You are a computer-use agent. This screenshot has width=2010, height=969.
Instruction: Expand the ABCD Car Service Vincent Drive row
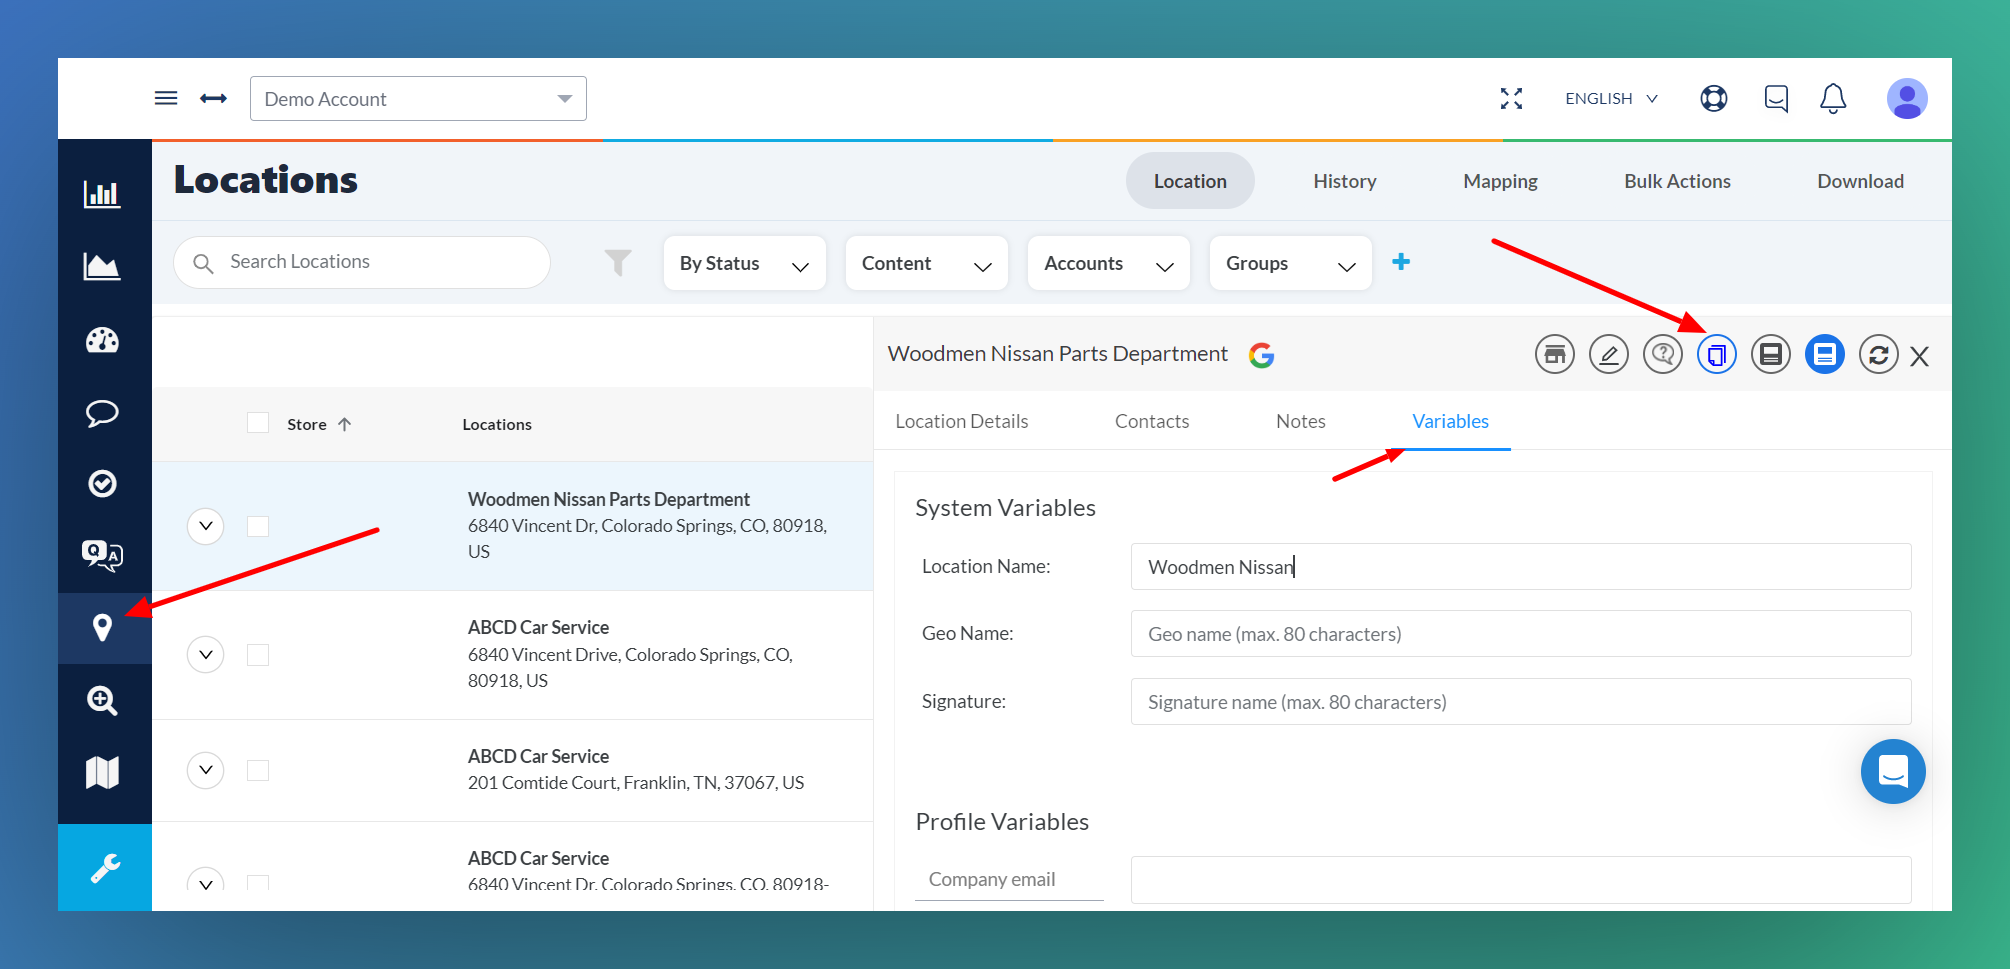(206, 655)
